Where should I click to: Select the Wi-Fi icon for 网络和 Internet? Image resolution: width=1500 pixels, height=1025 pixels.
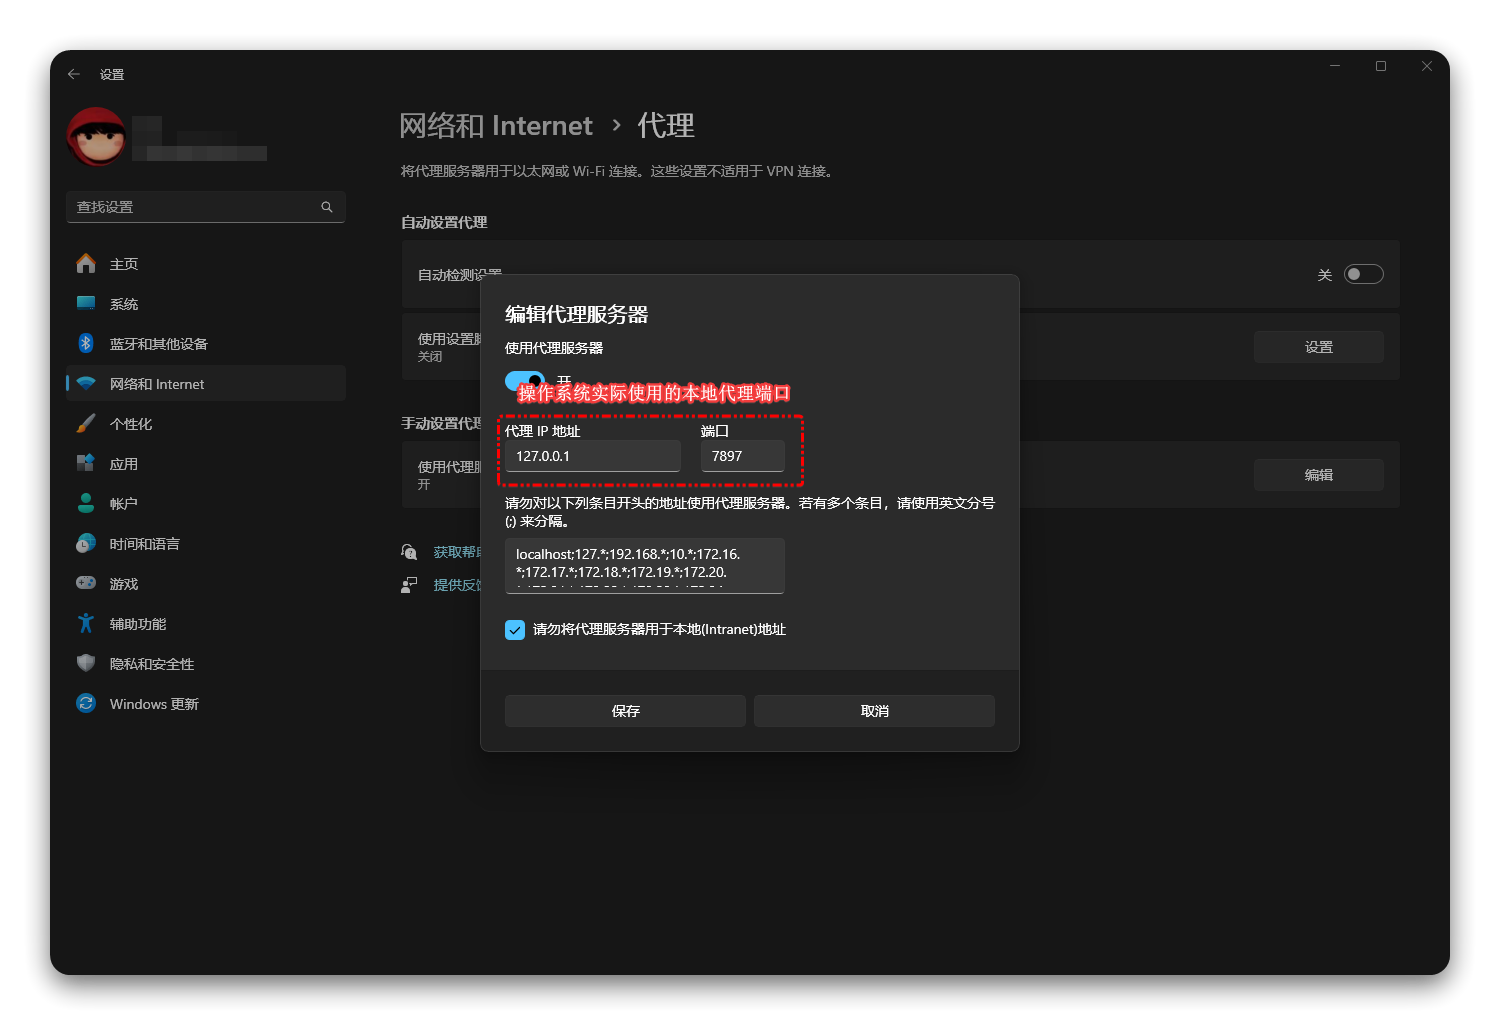(86, 383)
